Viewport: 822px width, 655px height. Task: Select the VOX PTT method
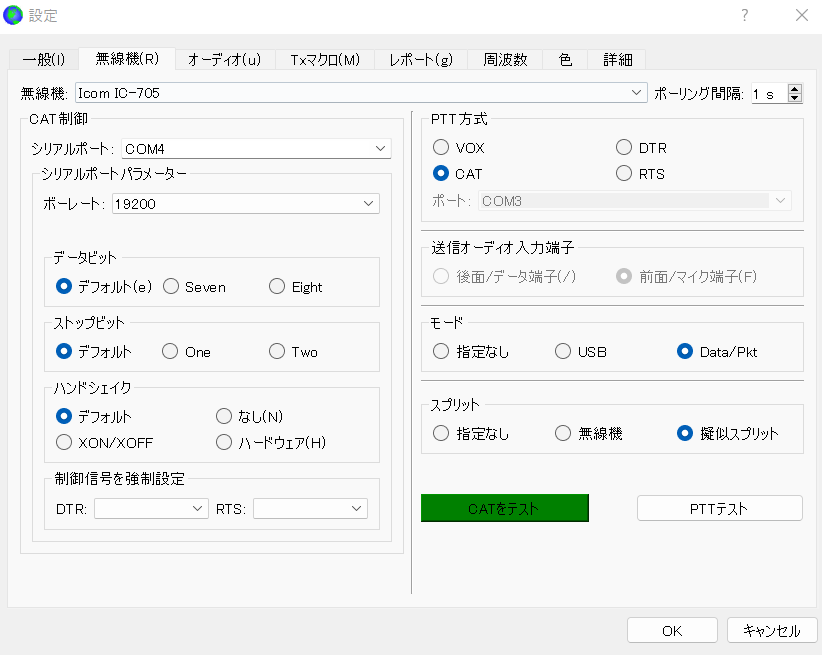[441, 148]
